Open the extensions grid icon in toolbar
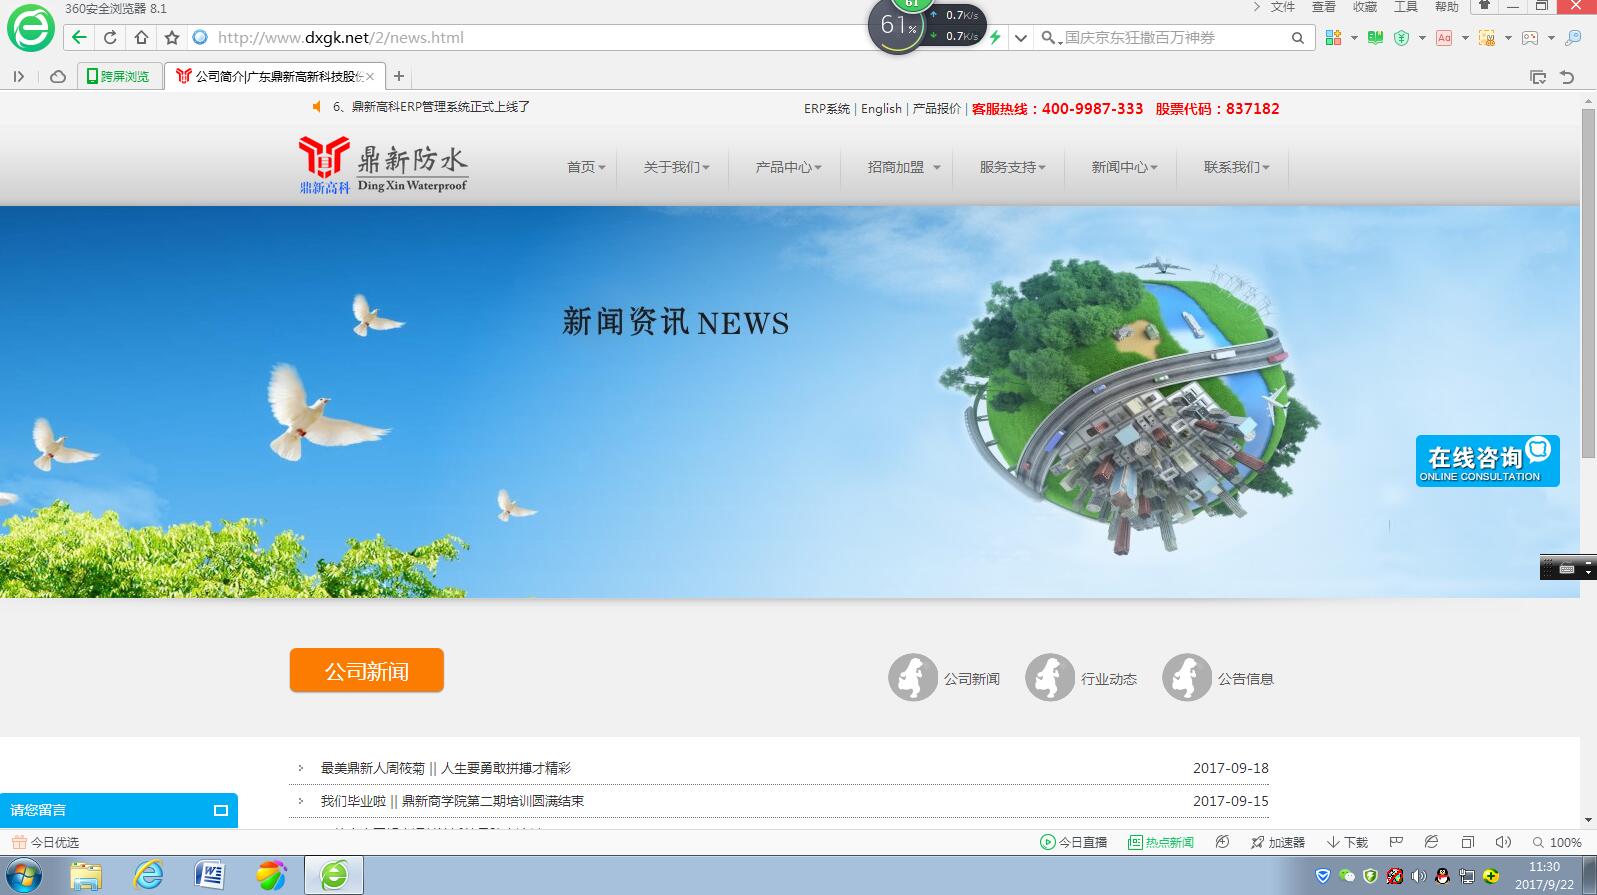The width and height of the screenshot is (1597, 895). tap(1333, 38)
